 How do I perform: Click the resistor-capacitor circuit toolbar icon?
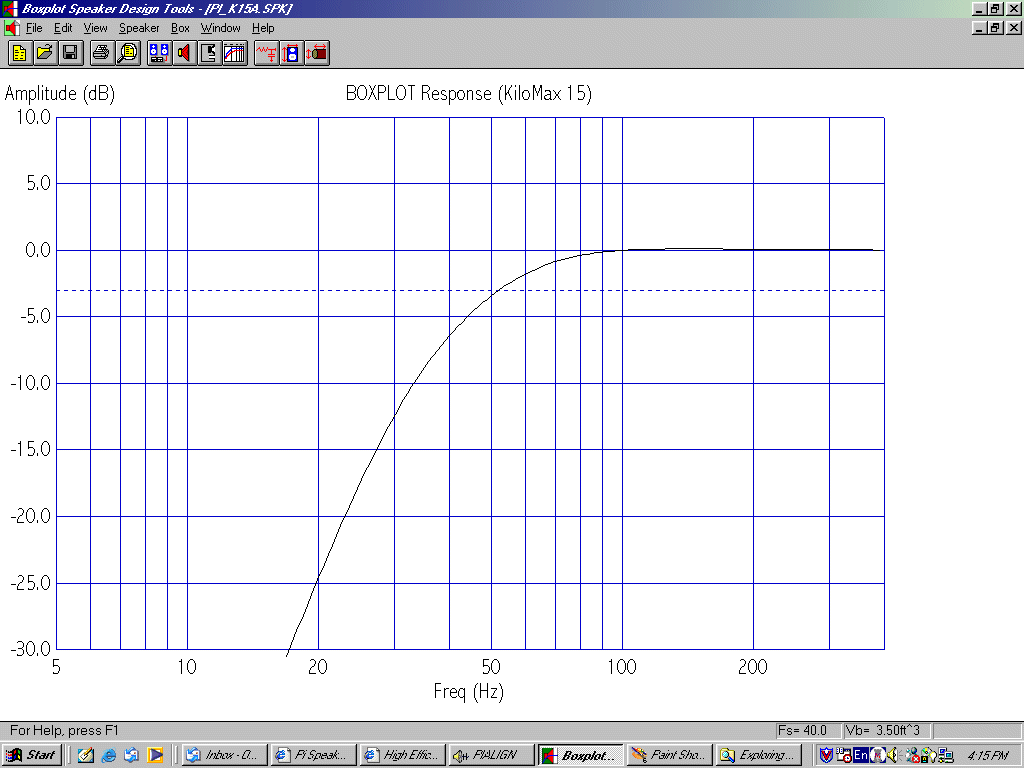(266, 53)
